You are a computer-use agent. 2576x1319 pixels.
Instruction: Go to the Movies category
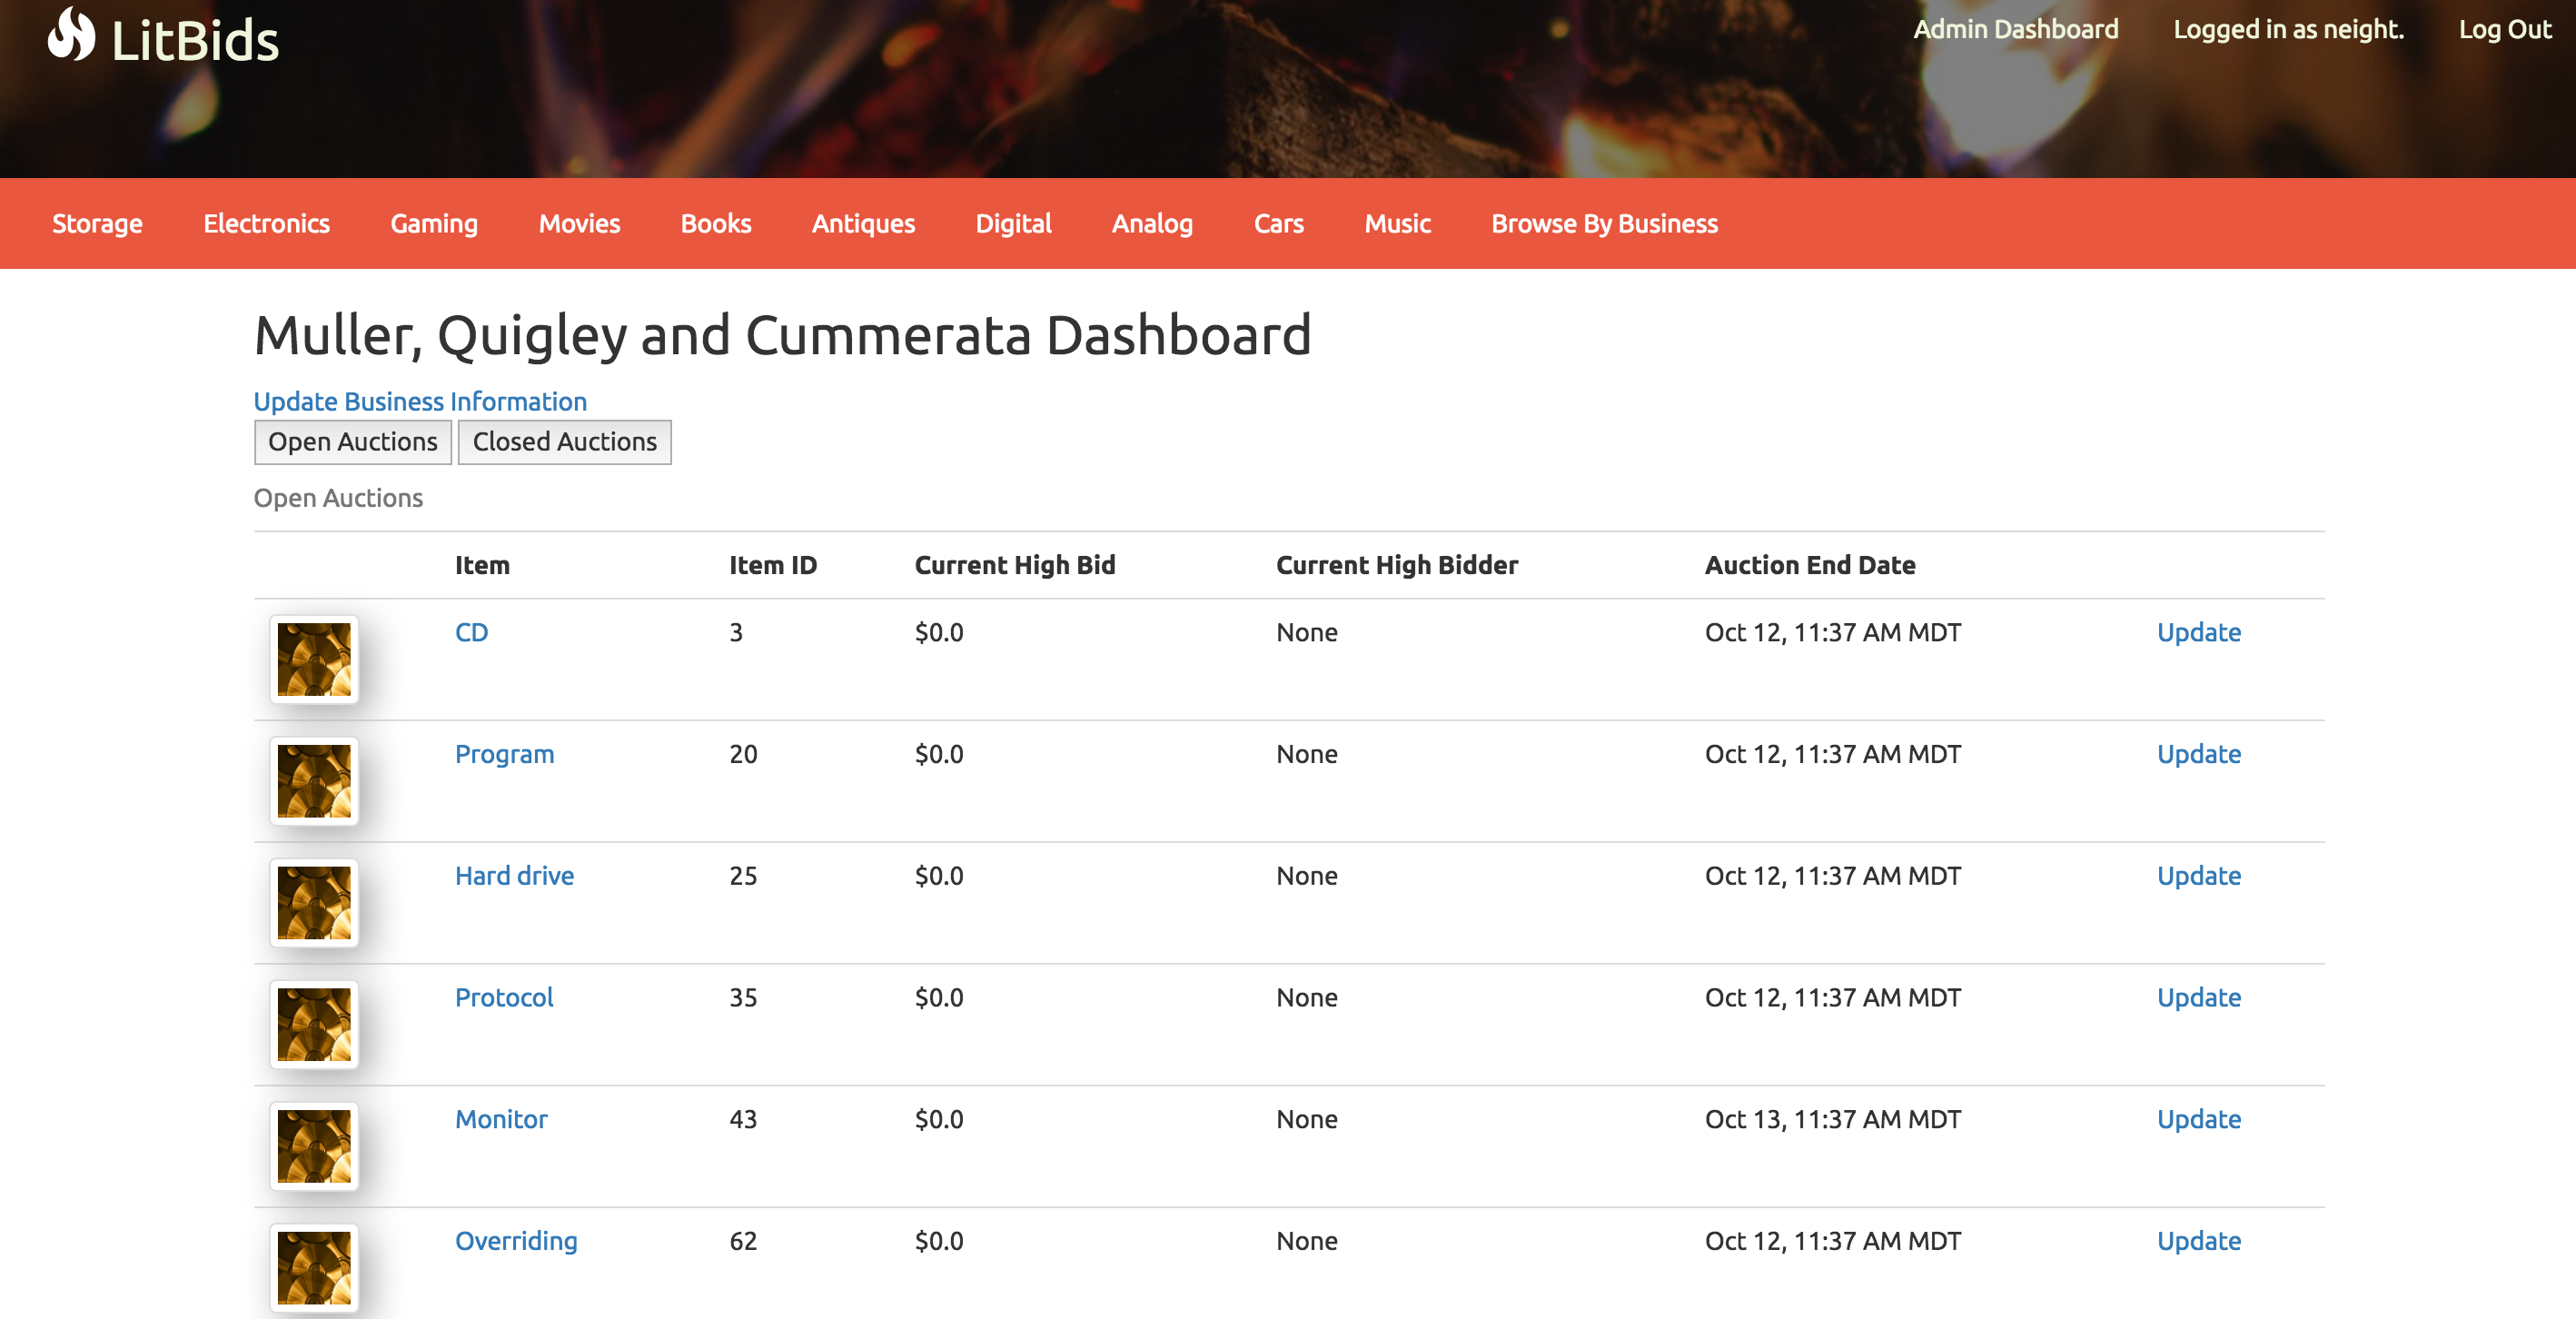pos(579,223)
